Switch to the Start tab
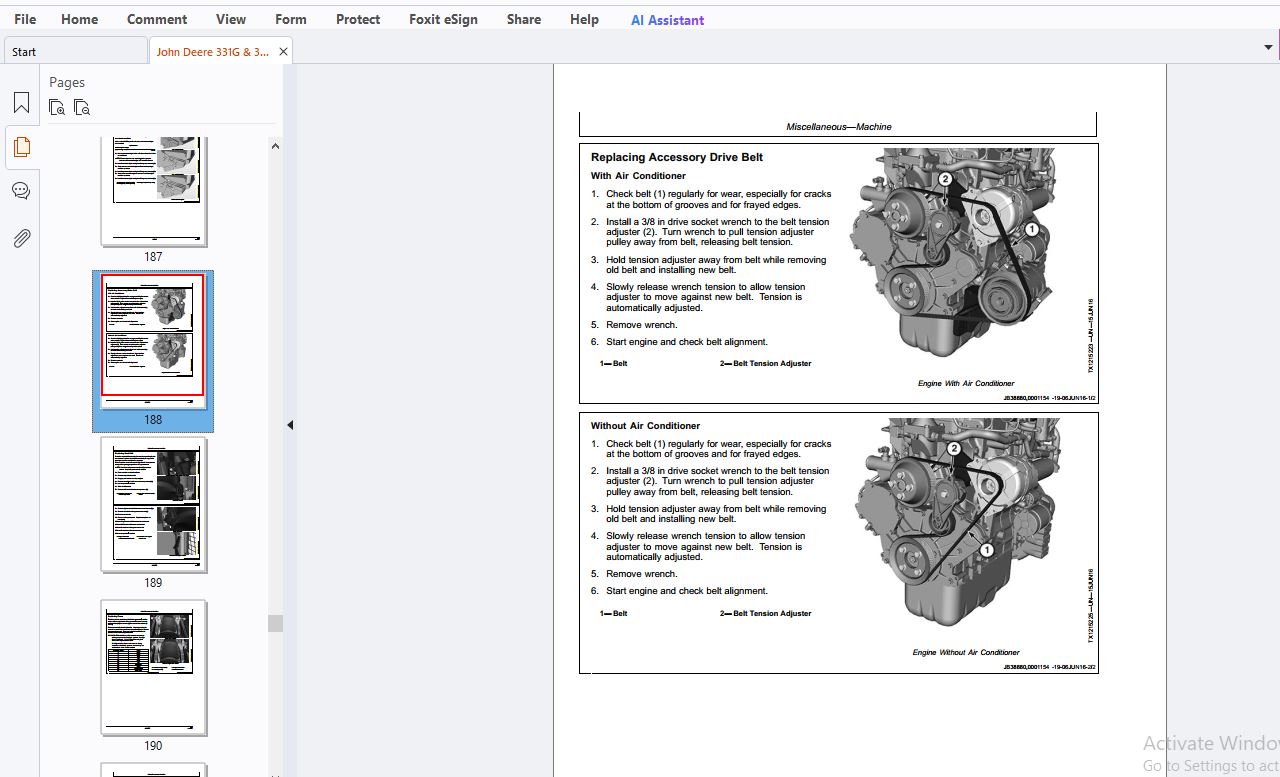 pyautogui.click(x=76, y=52)
